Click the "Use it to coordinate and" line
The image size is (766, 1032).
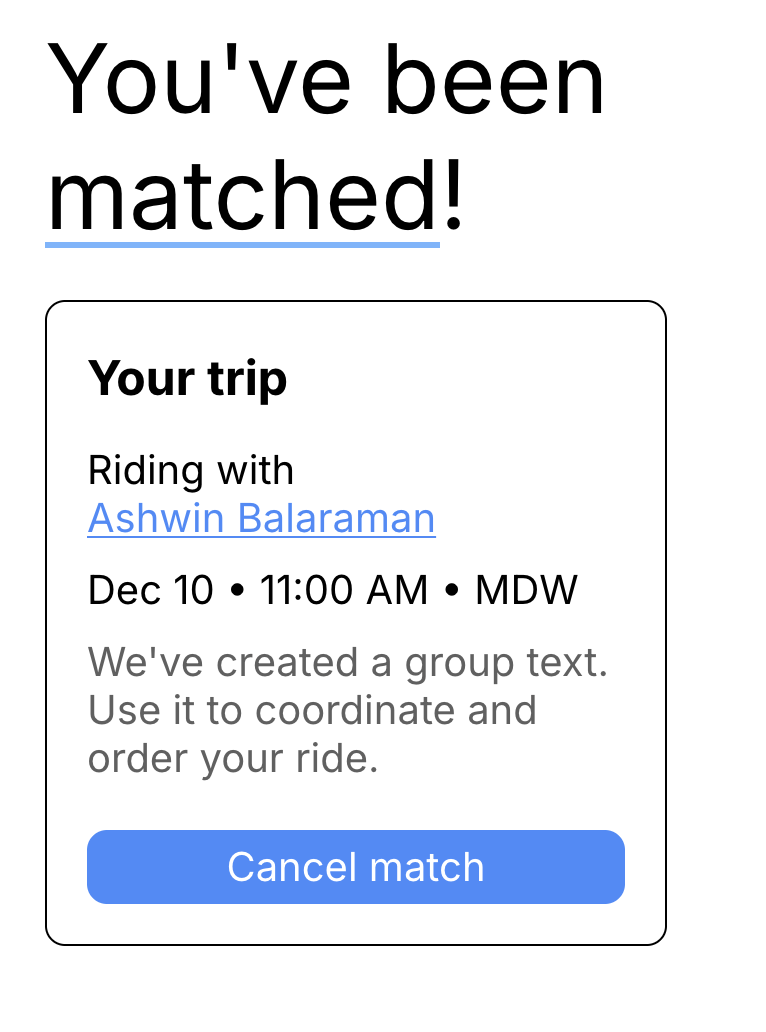click(x=312, y=711)
